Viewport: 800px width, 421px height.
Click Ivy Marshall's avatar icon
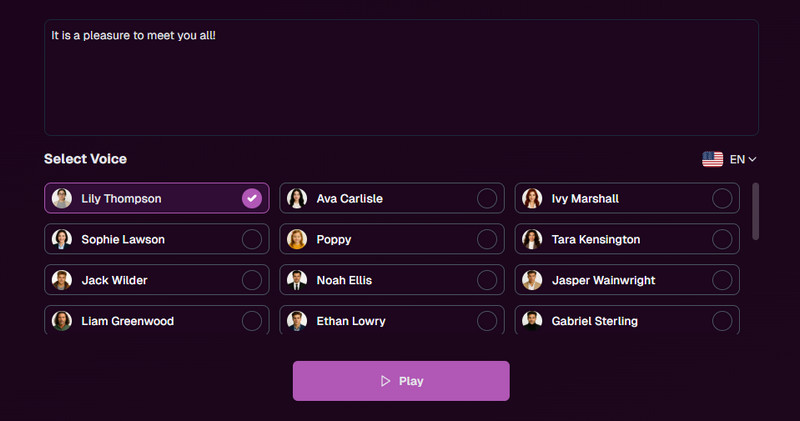click(x=532, y=199)
